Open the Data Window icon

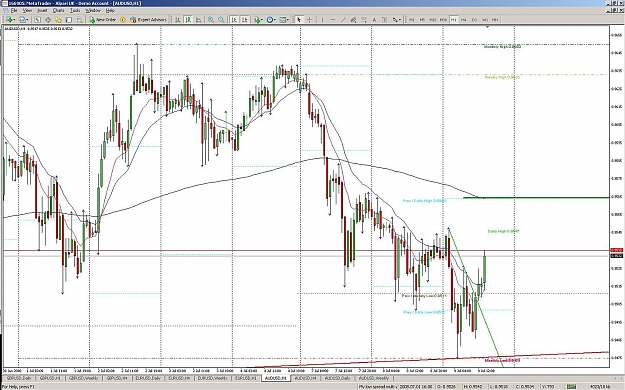pos(48,19)
